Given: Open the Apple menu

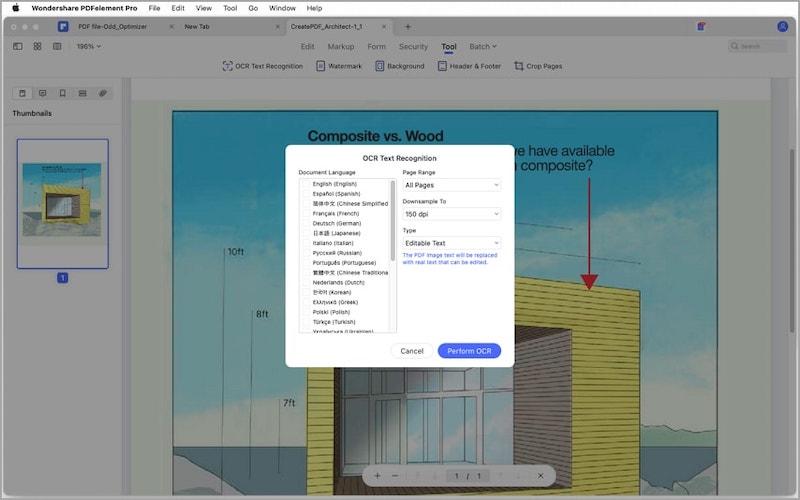Looking at the screenshot, I should pyautogui.click(x=16, y=8).
